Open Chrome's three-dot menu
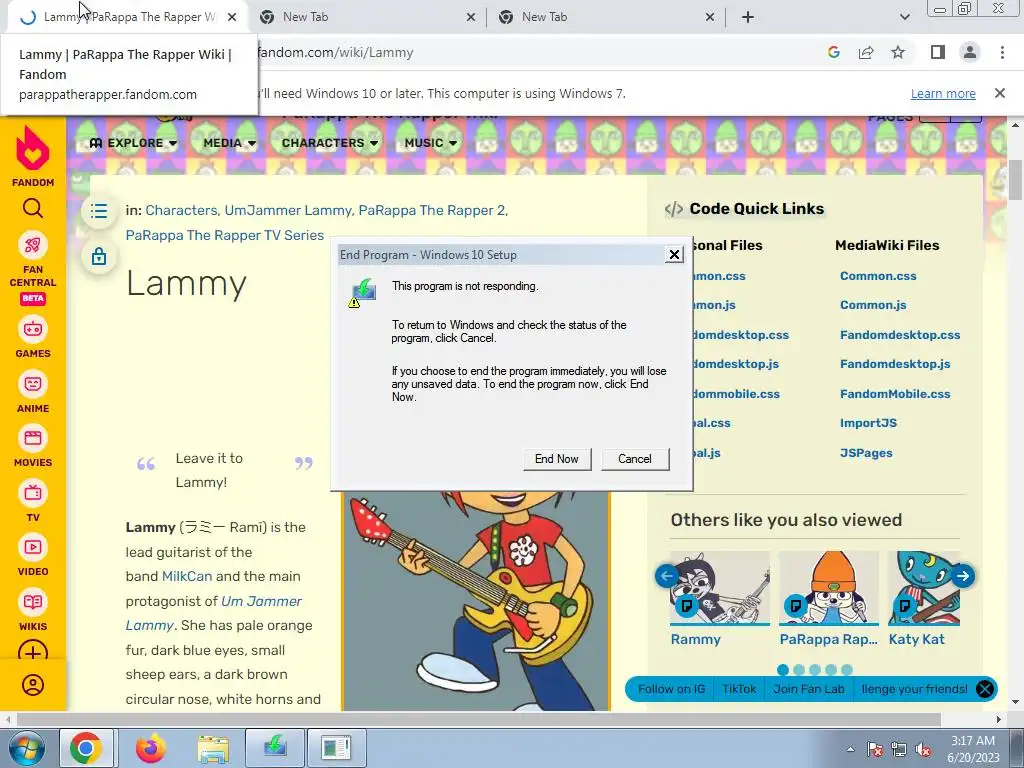The image size is (1024, 768). 1002,52
